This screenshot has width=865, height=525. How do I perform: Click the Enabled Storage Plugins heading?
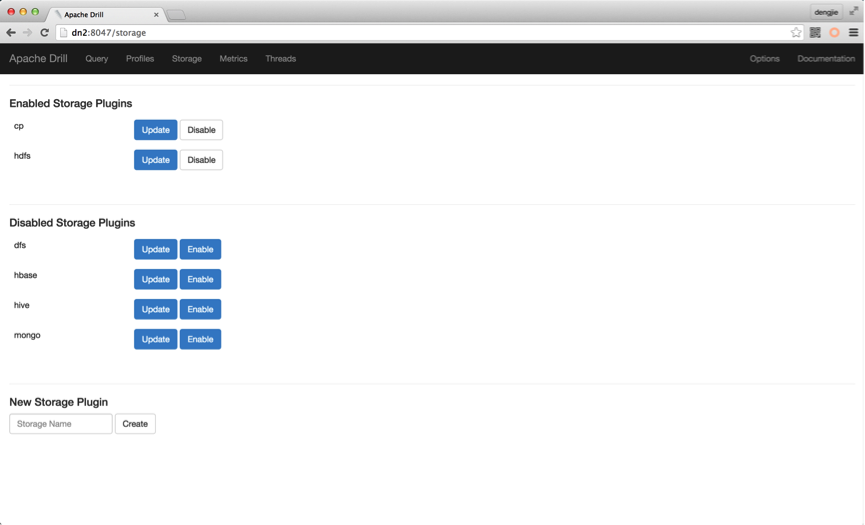coord(71,104)
